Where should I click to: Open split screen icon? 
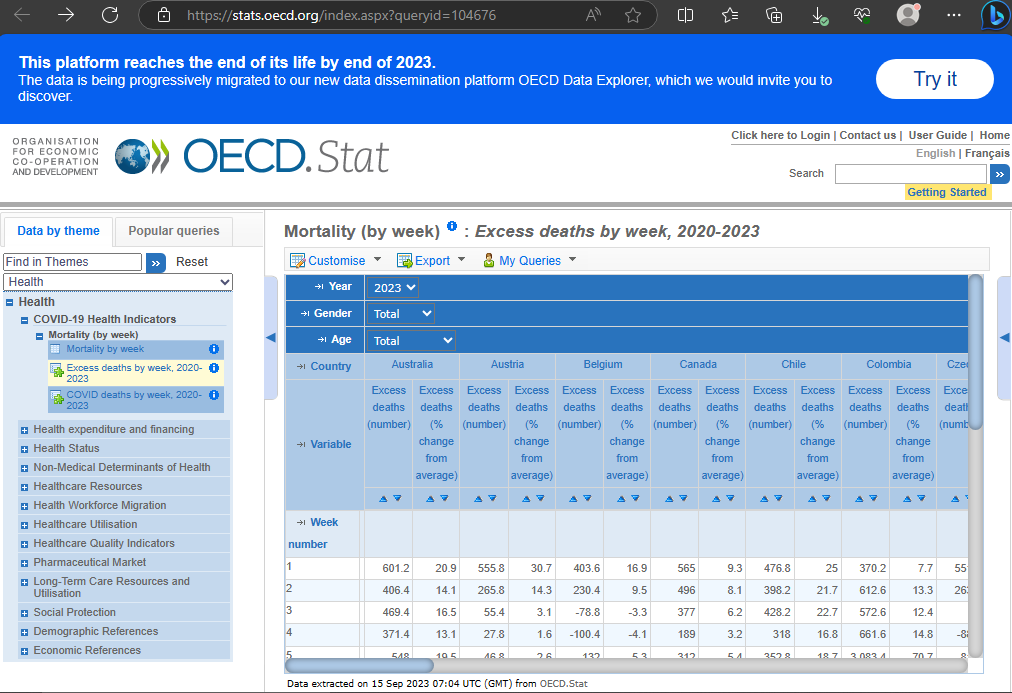[685, 15]
